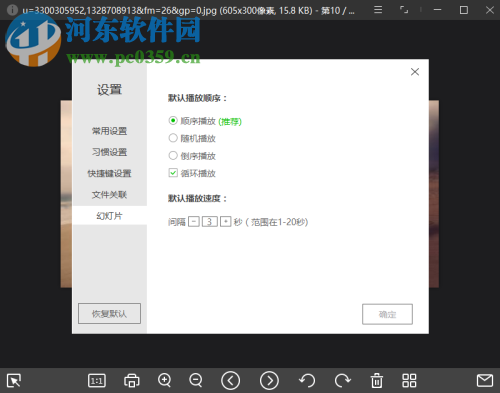Viewport: 500px width, 393px height.
Task: Click the green (推荐) label
Action: click(x=230, y=121)
